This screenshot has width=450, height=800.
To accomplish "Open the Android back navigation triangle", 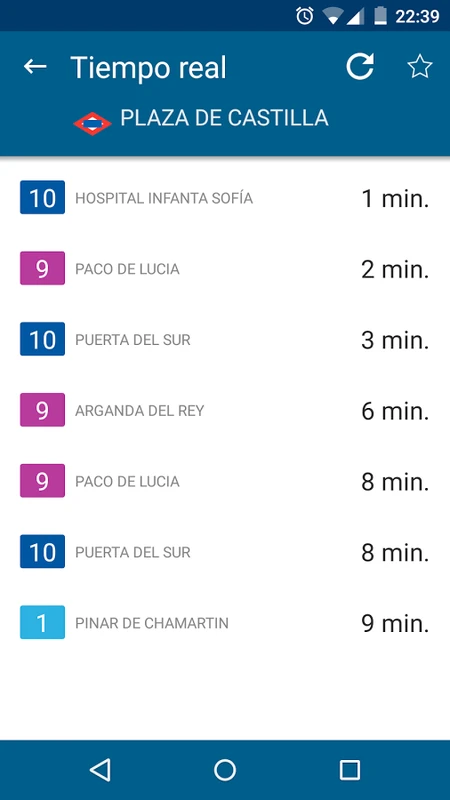I will pyautogui.click(x=100, y=769).
